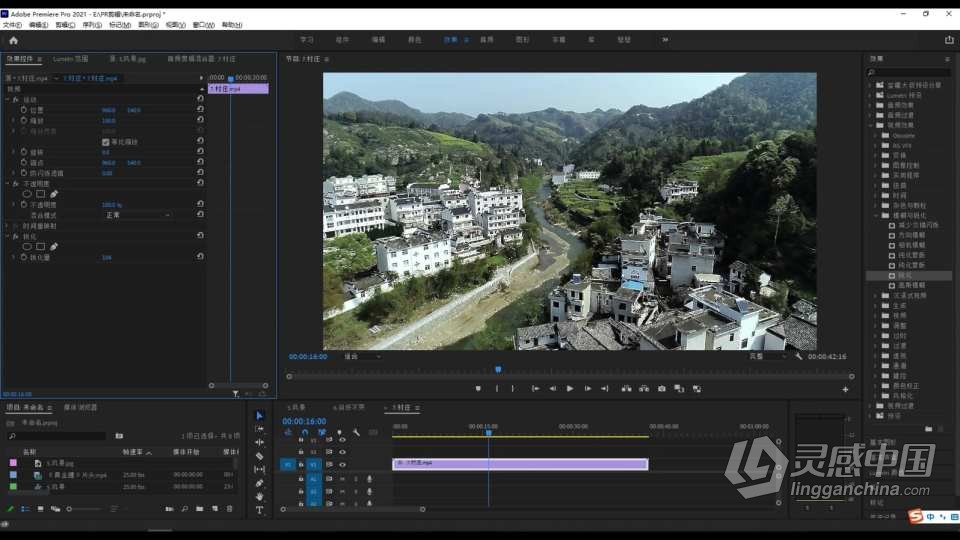Click Export Frame camera icon

(x=661, y=389)
